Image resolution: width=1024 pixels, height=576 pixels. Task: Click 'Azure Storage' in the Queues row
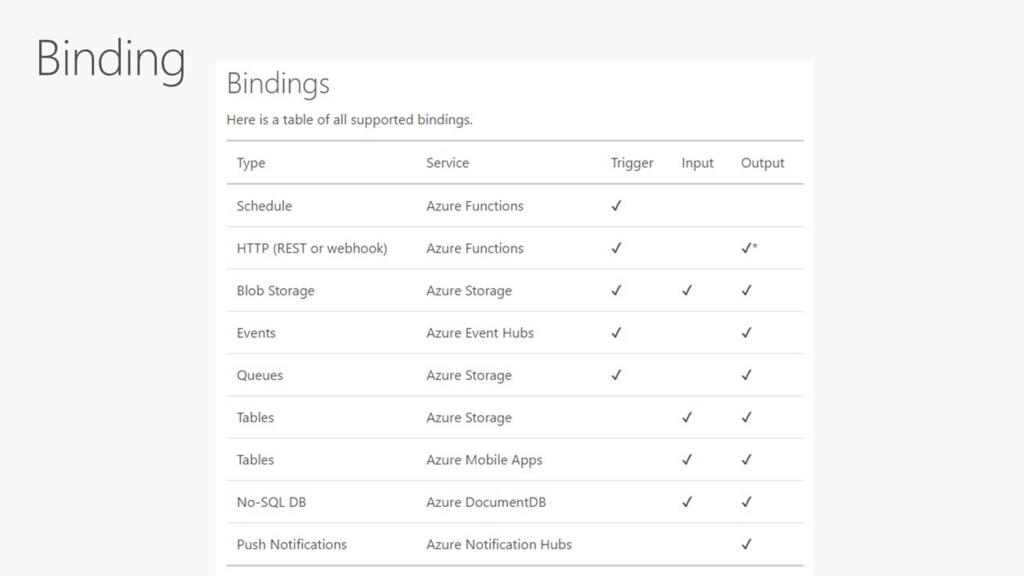coord(469,376)
